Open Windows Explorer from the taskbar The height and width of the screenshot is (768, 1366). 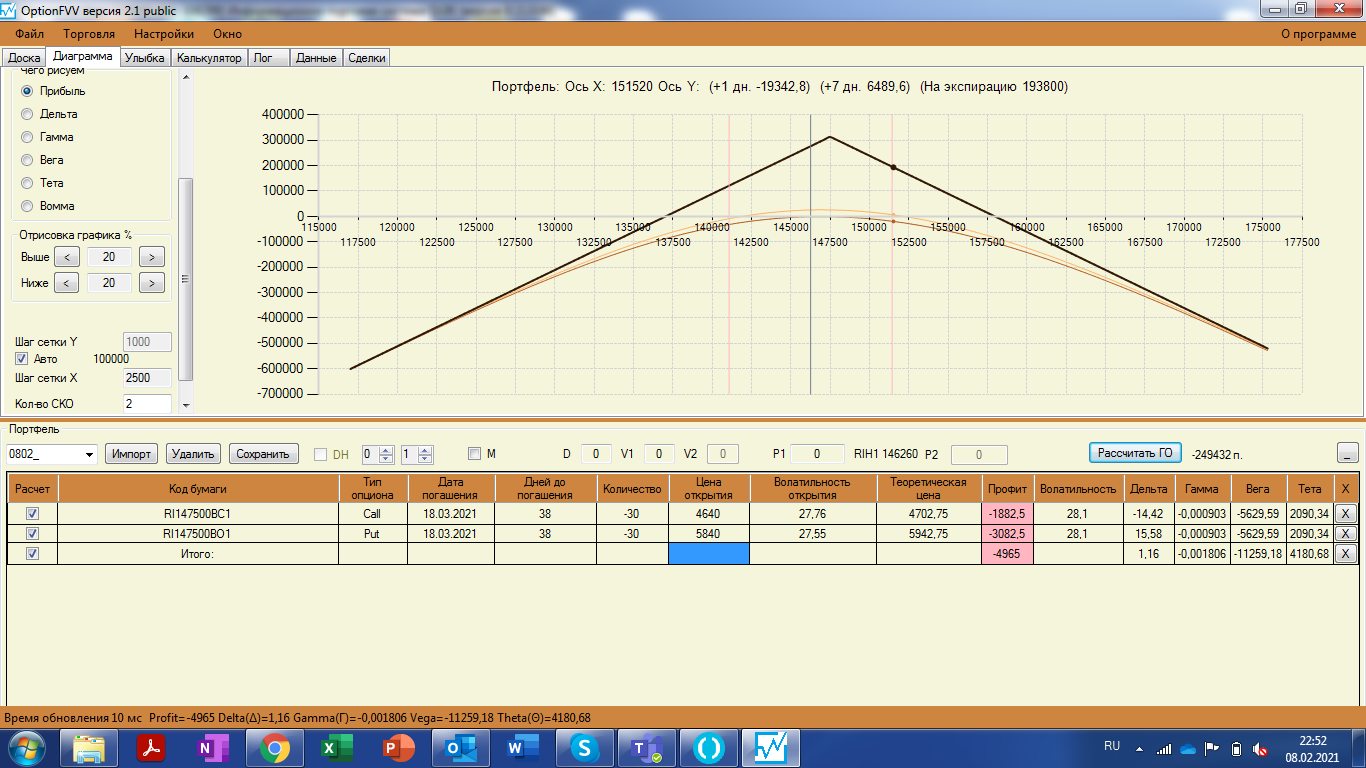point(90,748)
